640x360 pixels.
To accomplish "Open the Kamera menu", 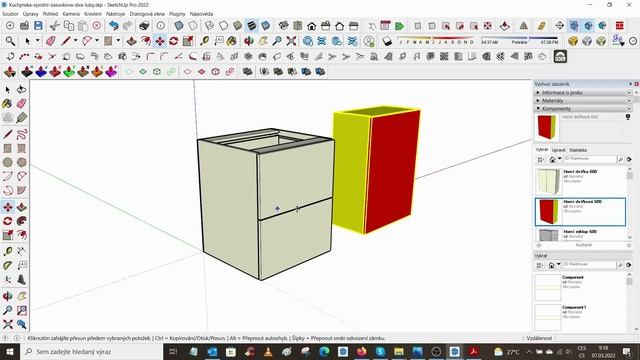I will coord(71,14).
